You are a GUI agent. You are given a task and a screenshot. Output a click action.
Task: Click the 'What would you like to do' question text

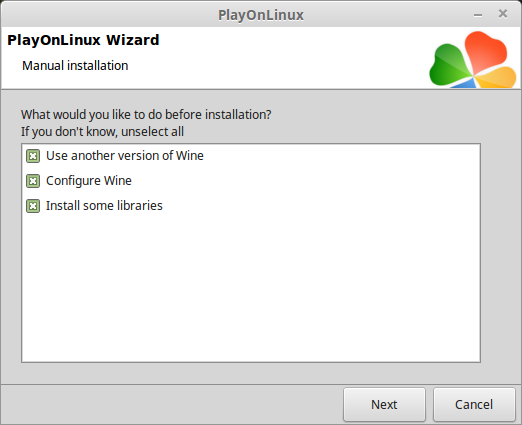(x=146, y=115)
